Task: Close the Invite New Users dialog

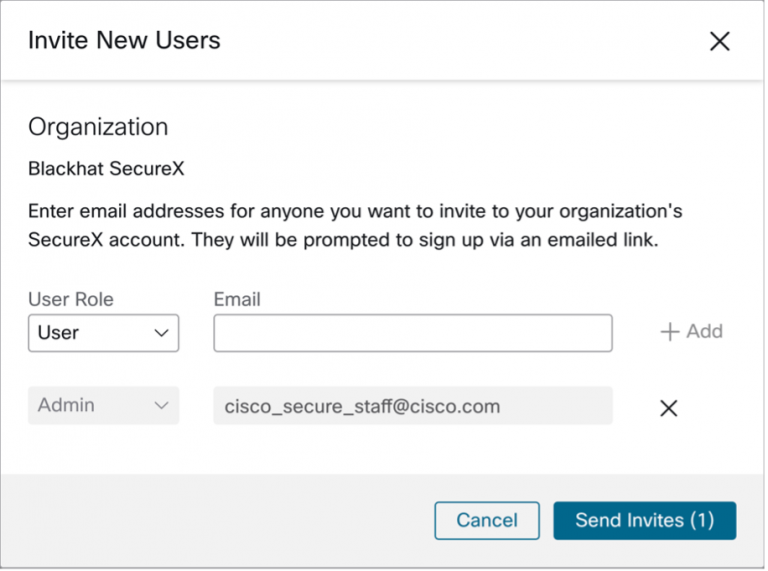Action: coord(719,41)
